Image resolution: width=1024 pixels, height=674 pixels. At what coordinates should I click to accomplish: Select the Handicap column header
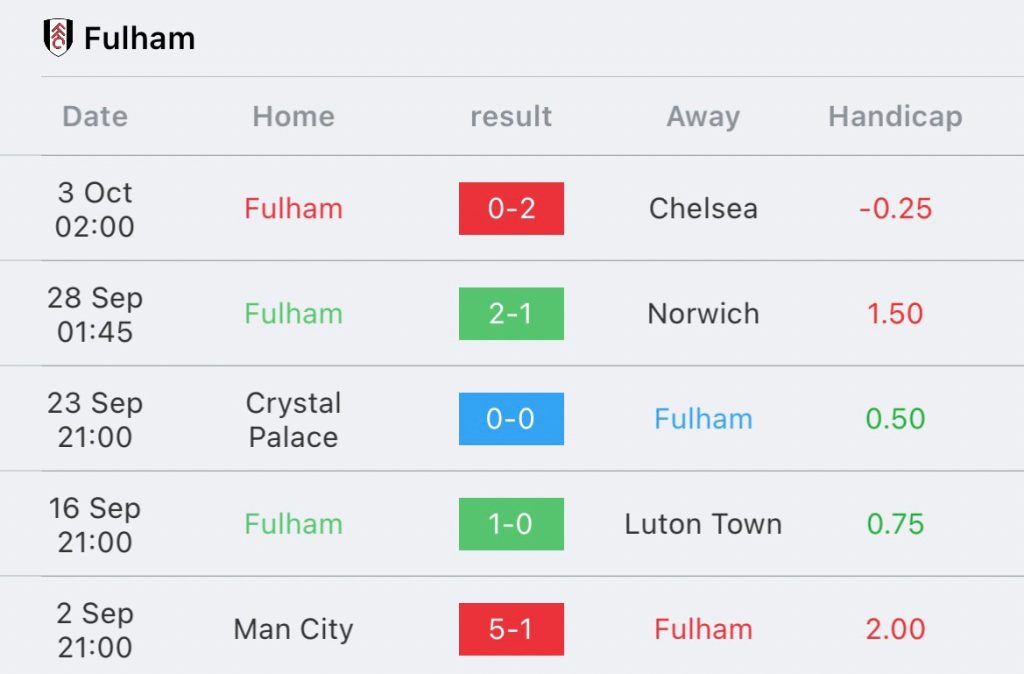895,117
